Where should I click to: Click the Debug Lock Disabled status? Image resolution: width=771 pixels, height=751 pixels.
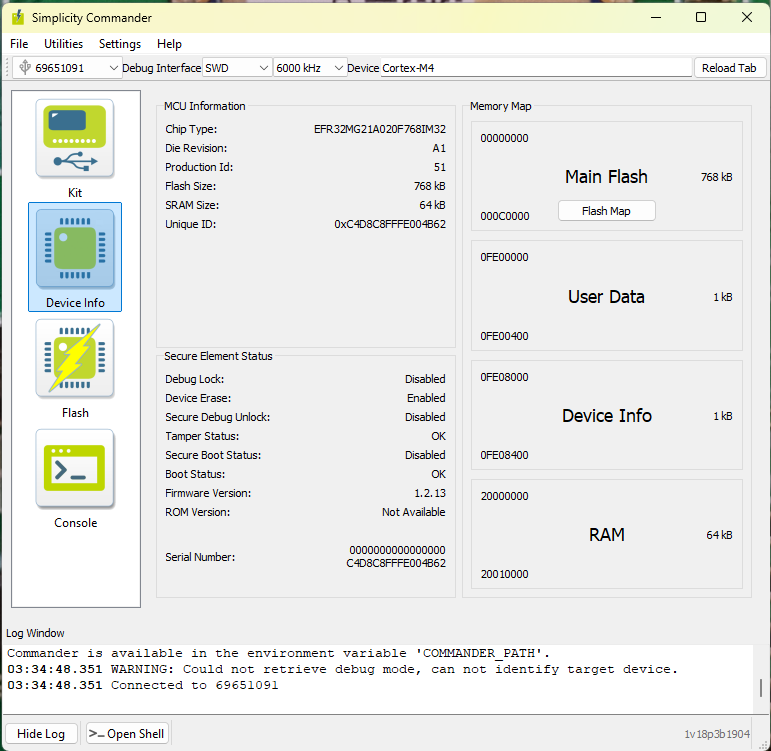[x=425, y=379]
